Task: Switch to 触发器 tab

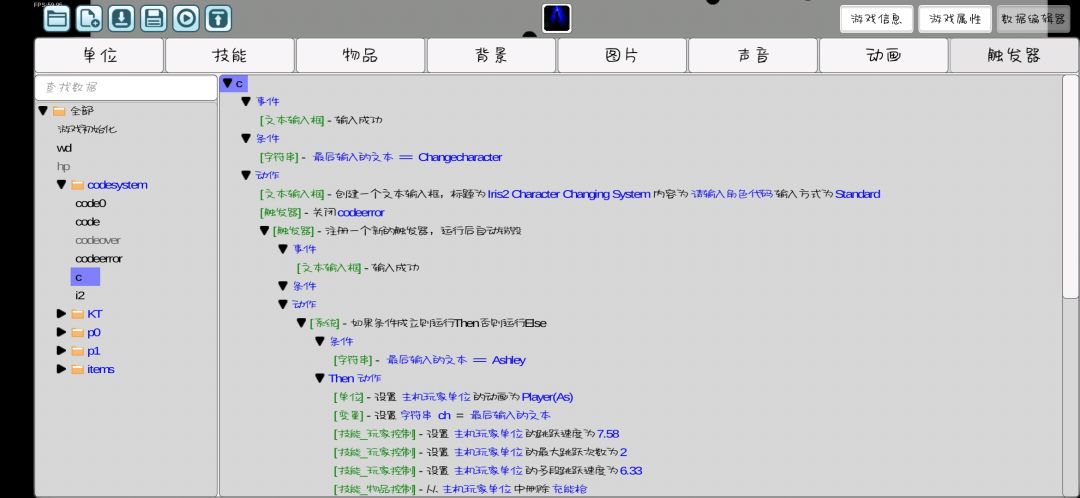Action: (1014, 55)
